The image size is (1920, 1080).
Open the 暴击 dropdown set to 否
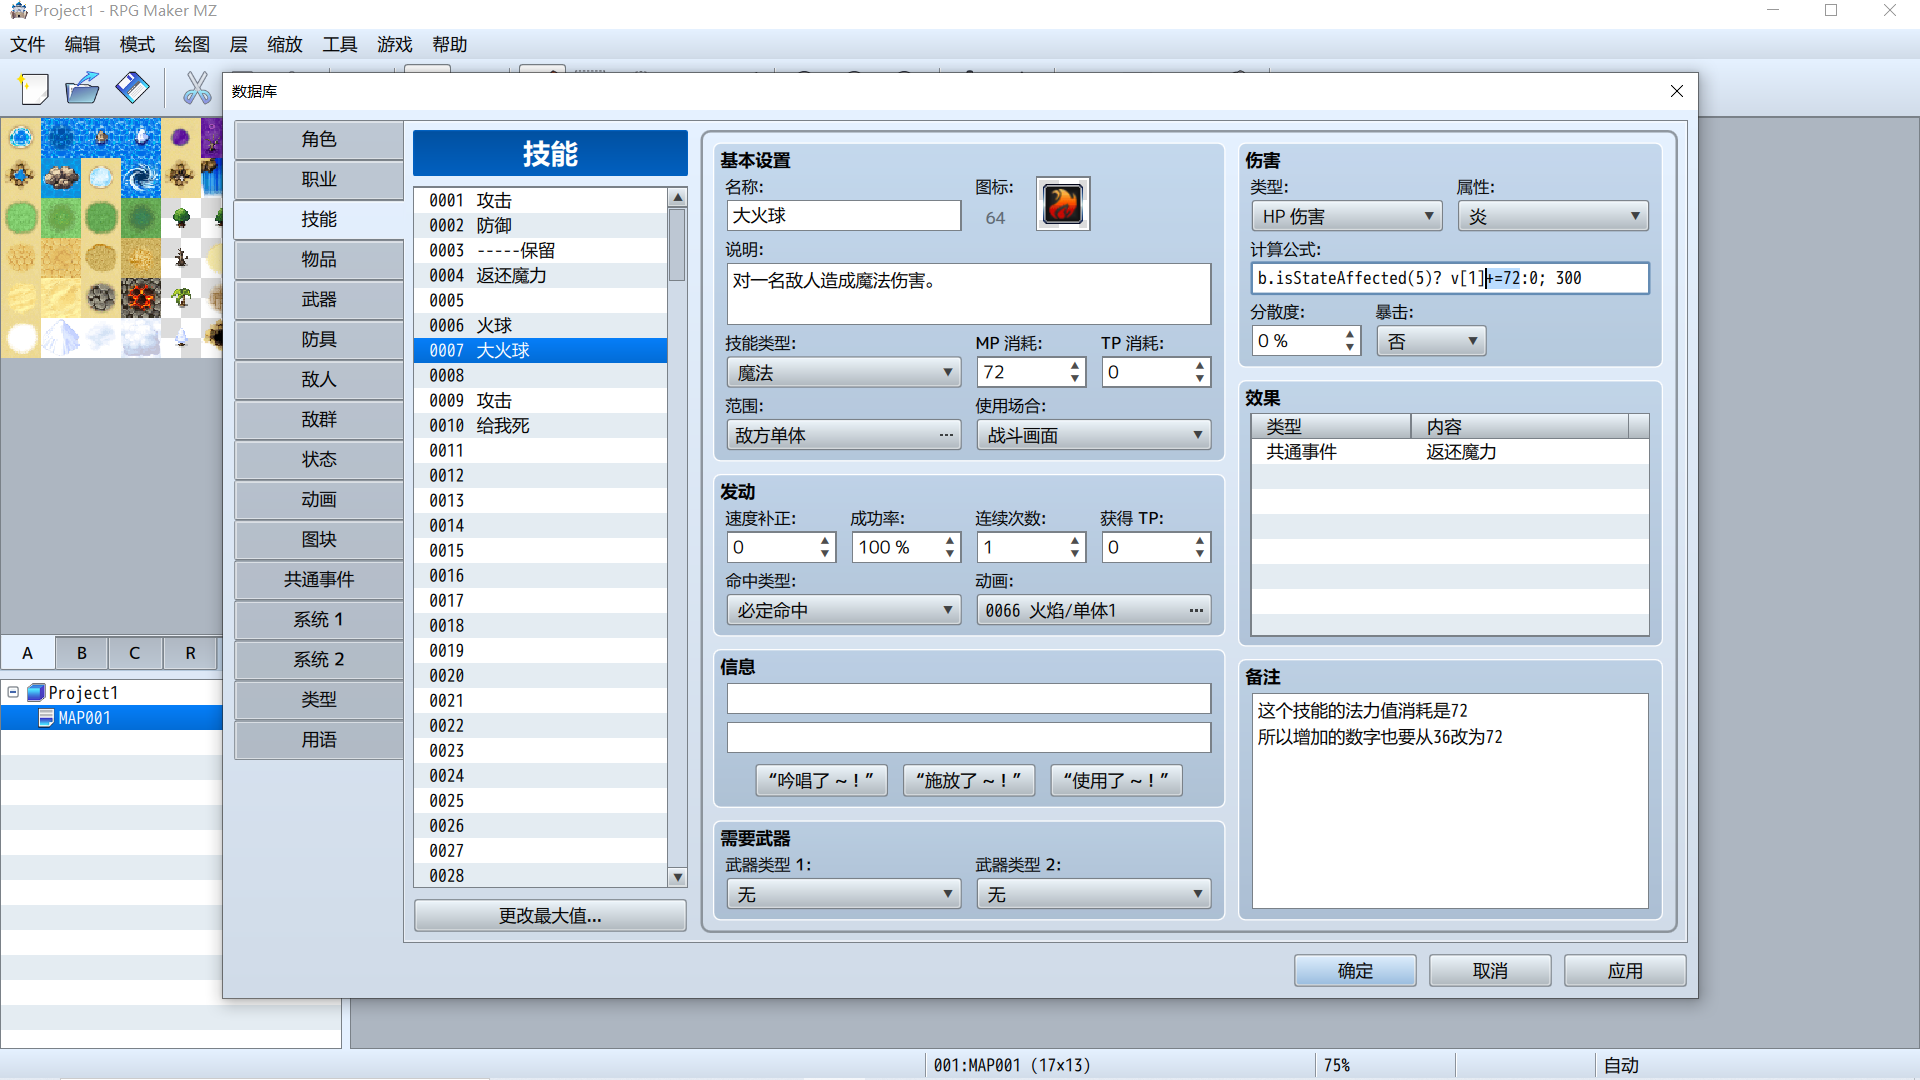tap(1431, 341)
